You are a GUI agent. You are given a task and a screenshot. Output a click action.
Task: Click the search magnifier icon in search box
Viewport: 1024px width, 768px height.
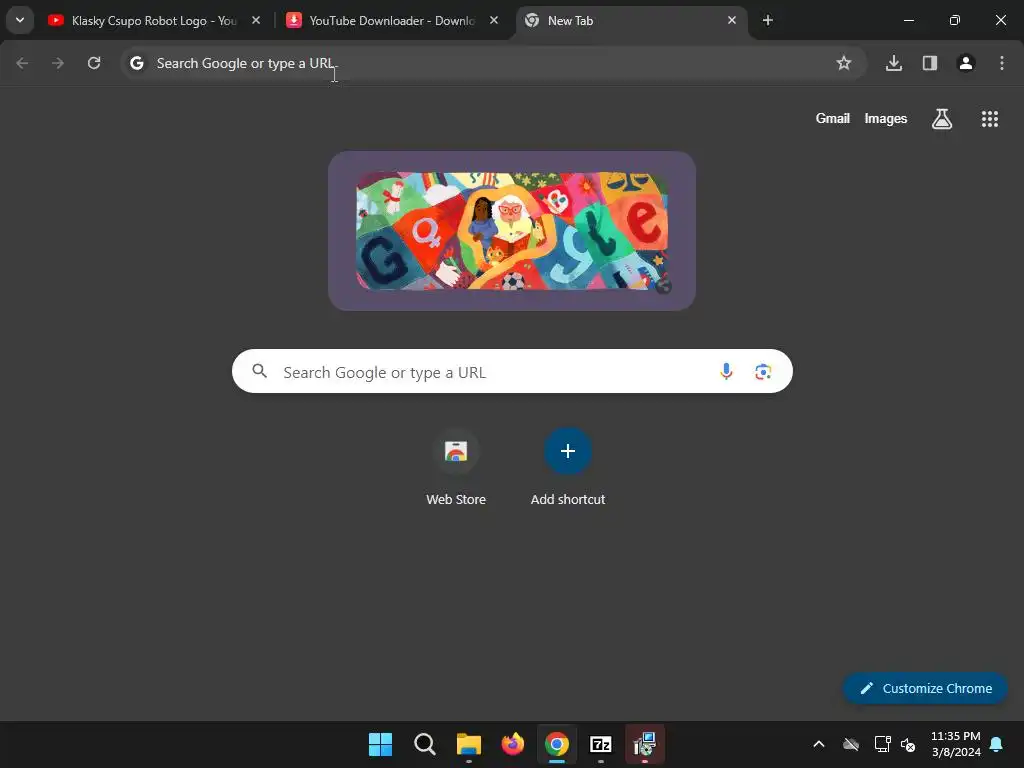[260, 371]
